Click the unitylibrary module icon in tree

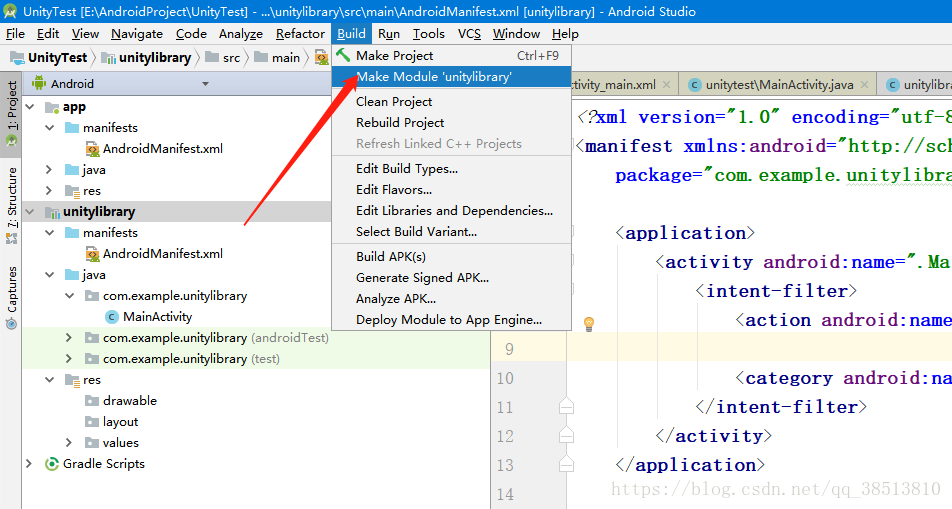[52, 212]
